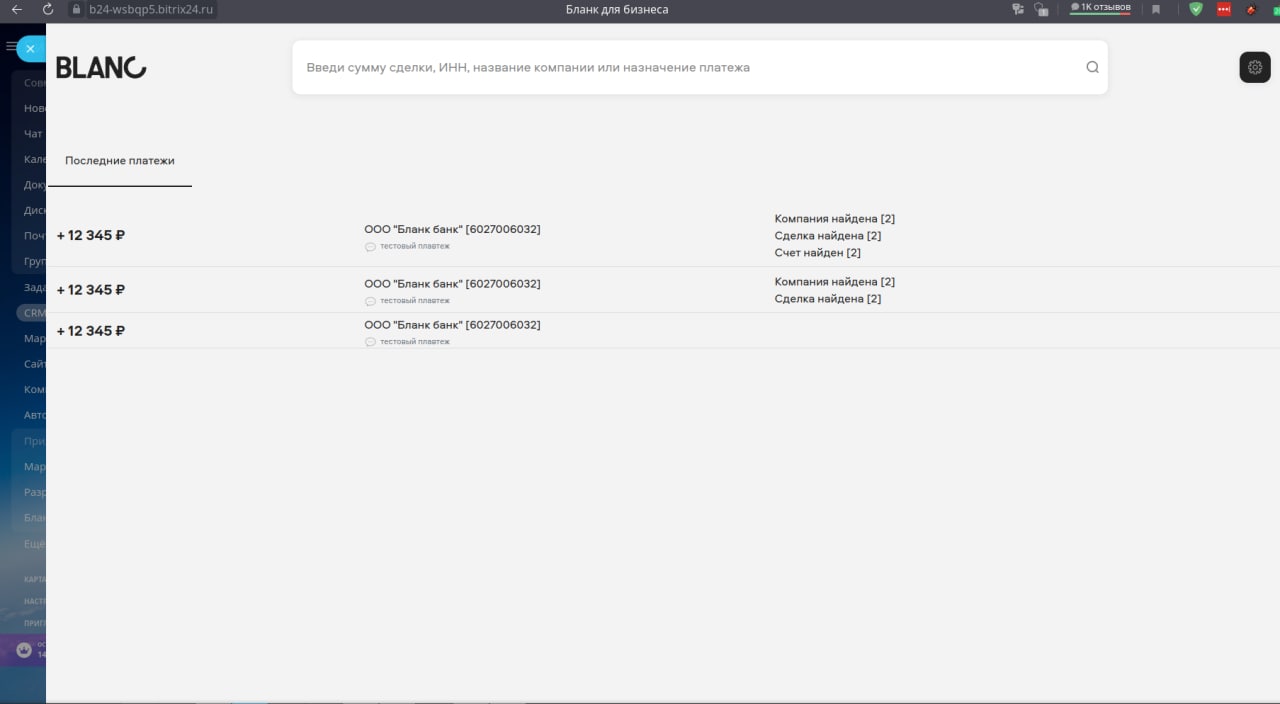Open the Счет найден [2] link
This screenshot has width=1280, height=704.
coord(818,253)
